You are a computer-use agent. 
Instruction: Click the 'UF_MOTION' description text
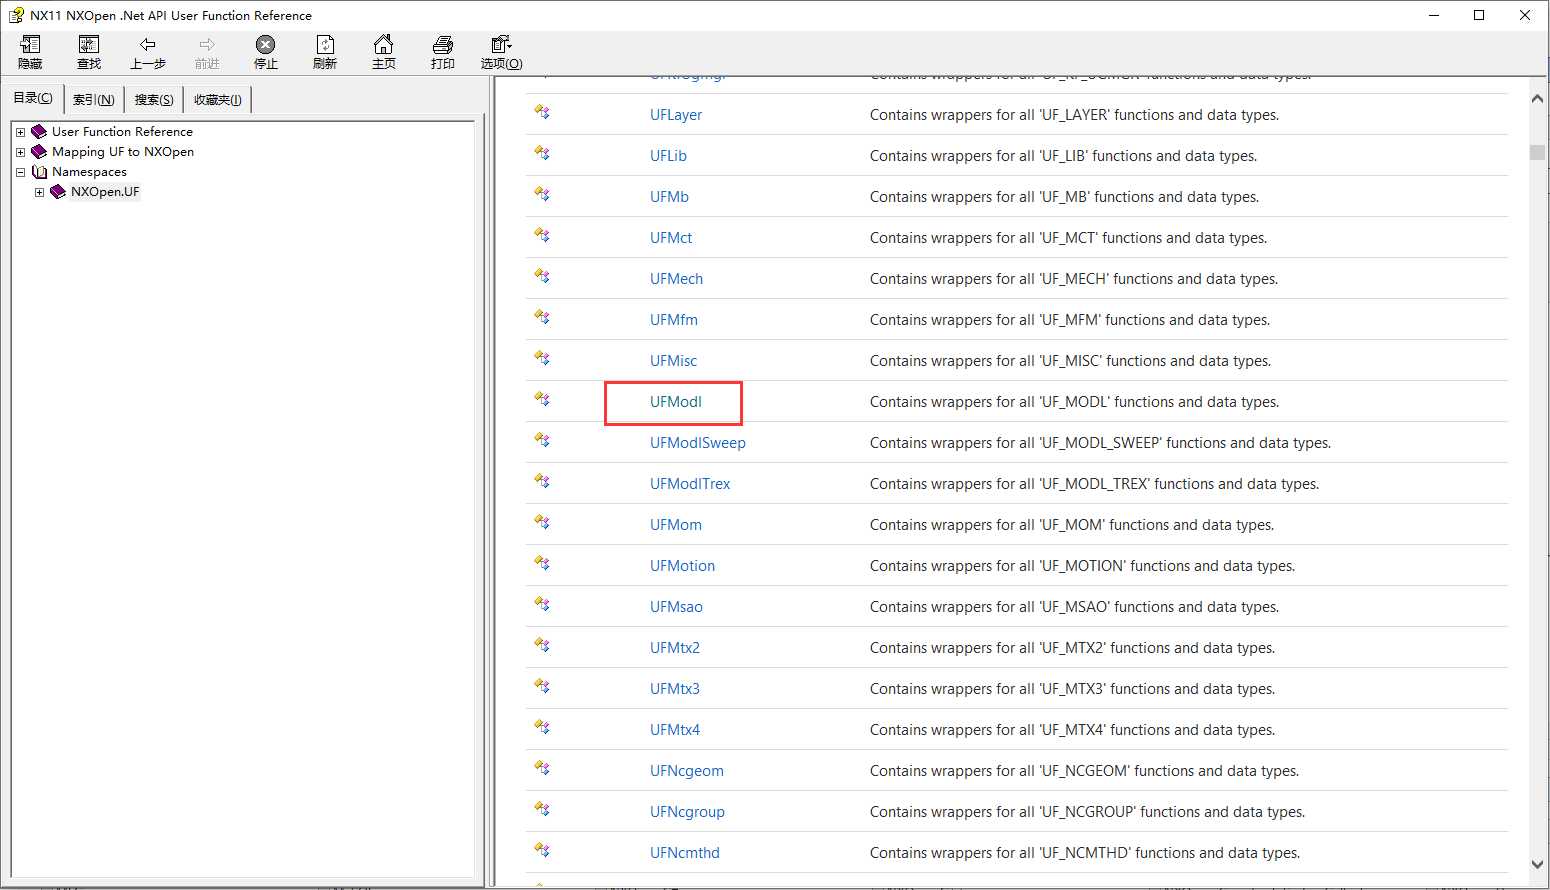click(1082, 566)
